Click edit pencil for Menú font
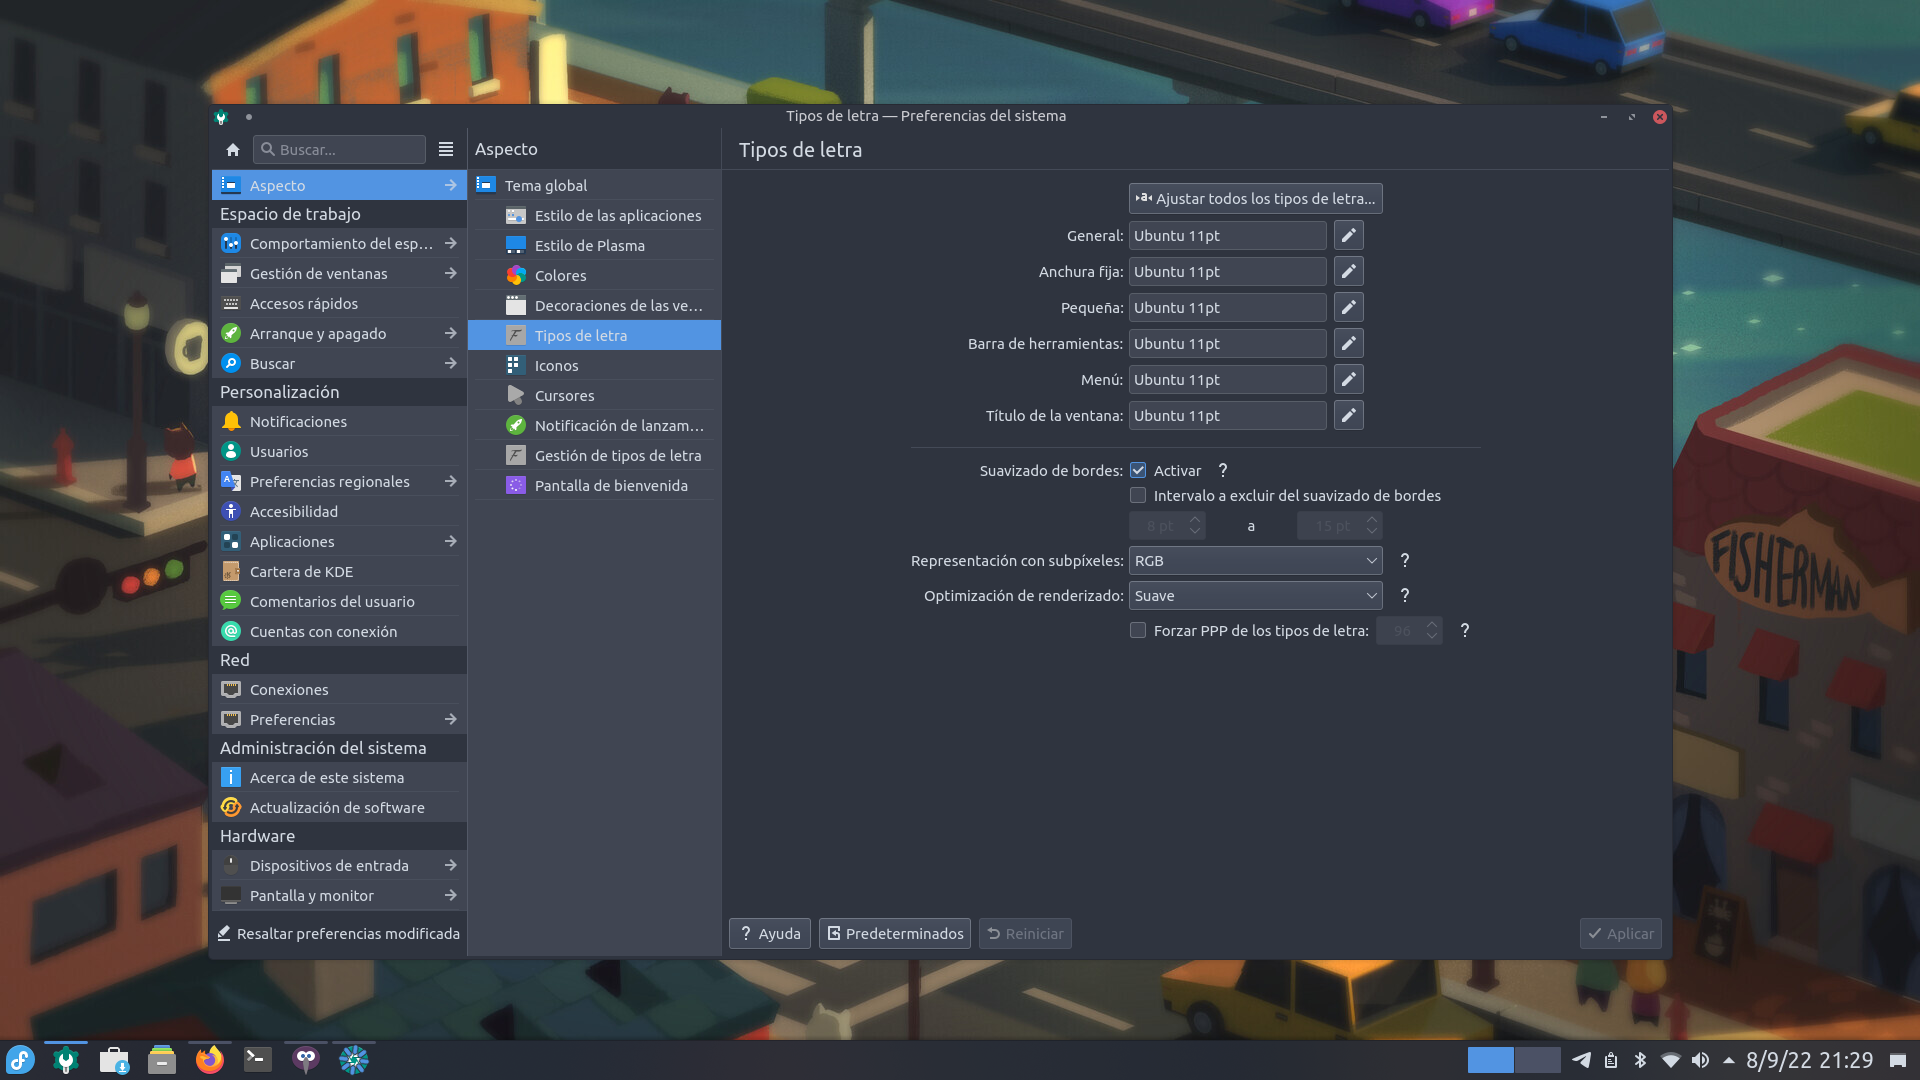 tap(1348, 380)
